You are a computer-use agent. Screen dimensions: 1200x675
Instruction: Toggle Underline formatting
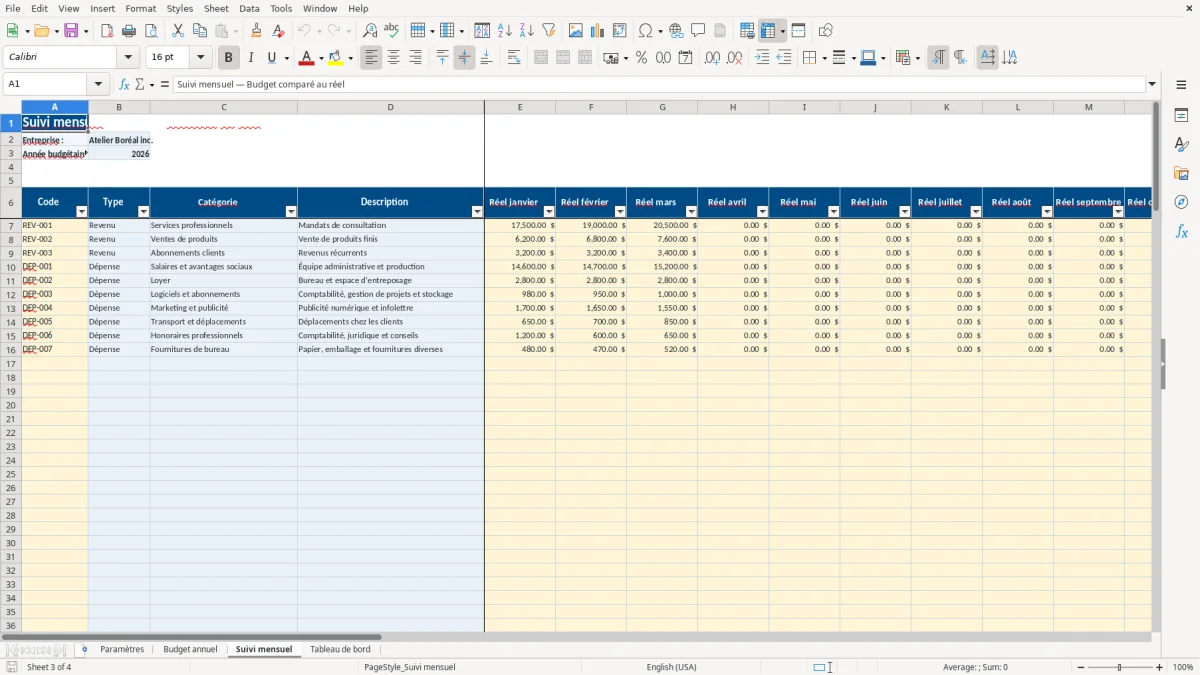coord(271,58)
